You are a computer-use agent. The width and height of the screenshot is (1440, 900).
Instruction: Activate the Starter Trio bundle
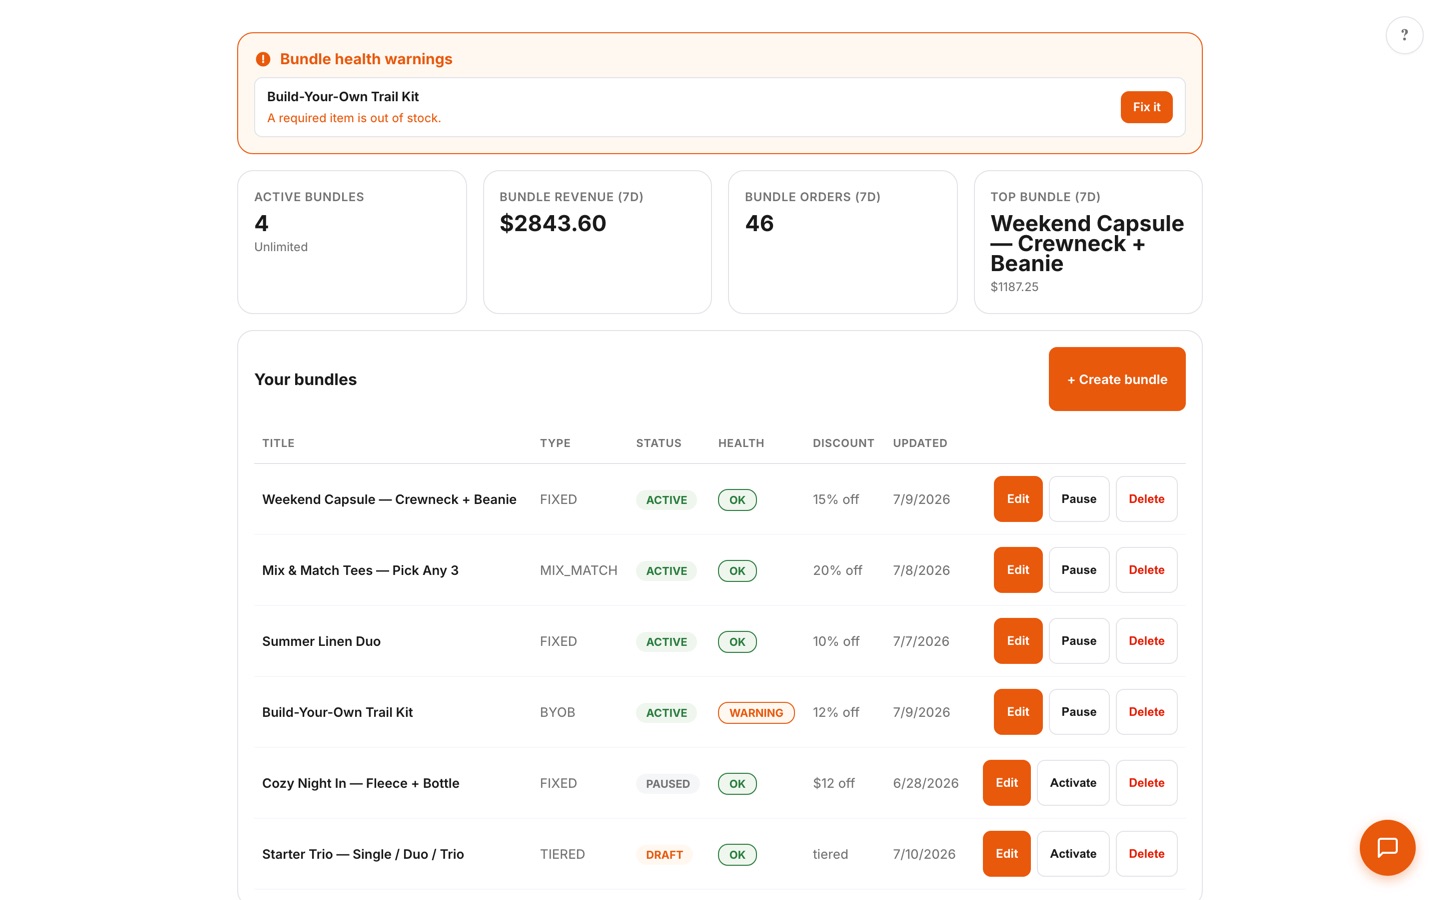(x=1073, y=854)
